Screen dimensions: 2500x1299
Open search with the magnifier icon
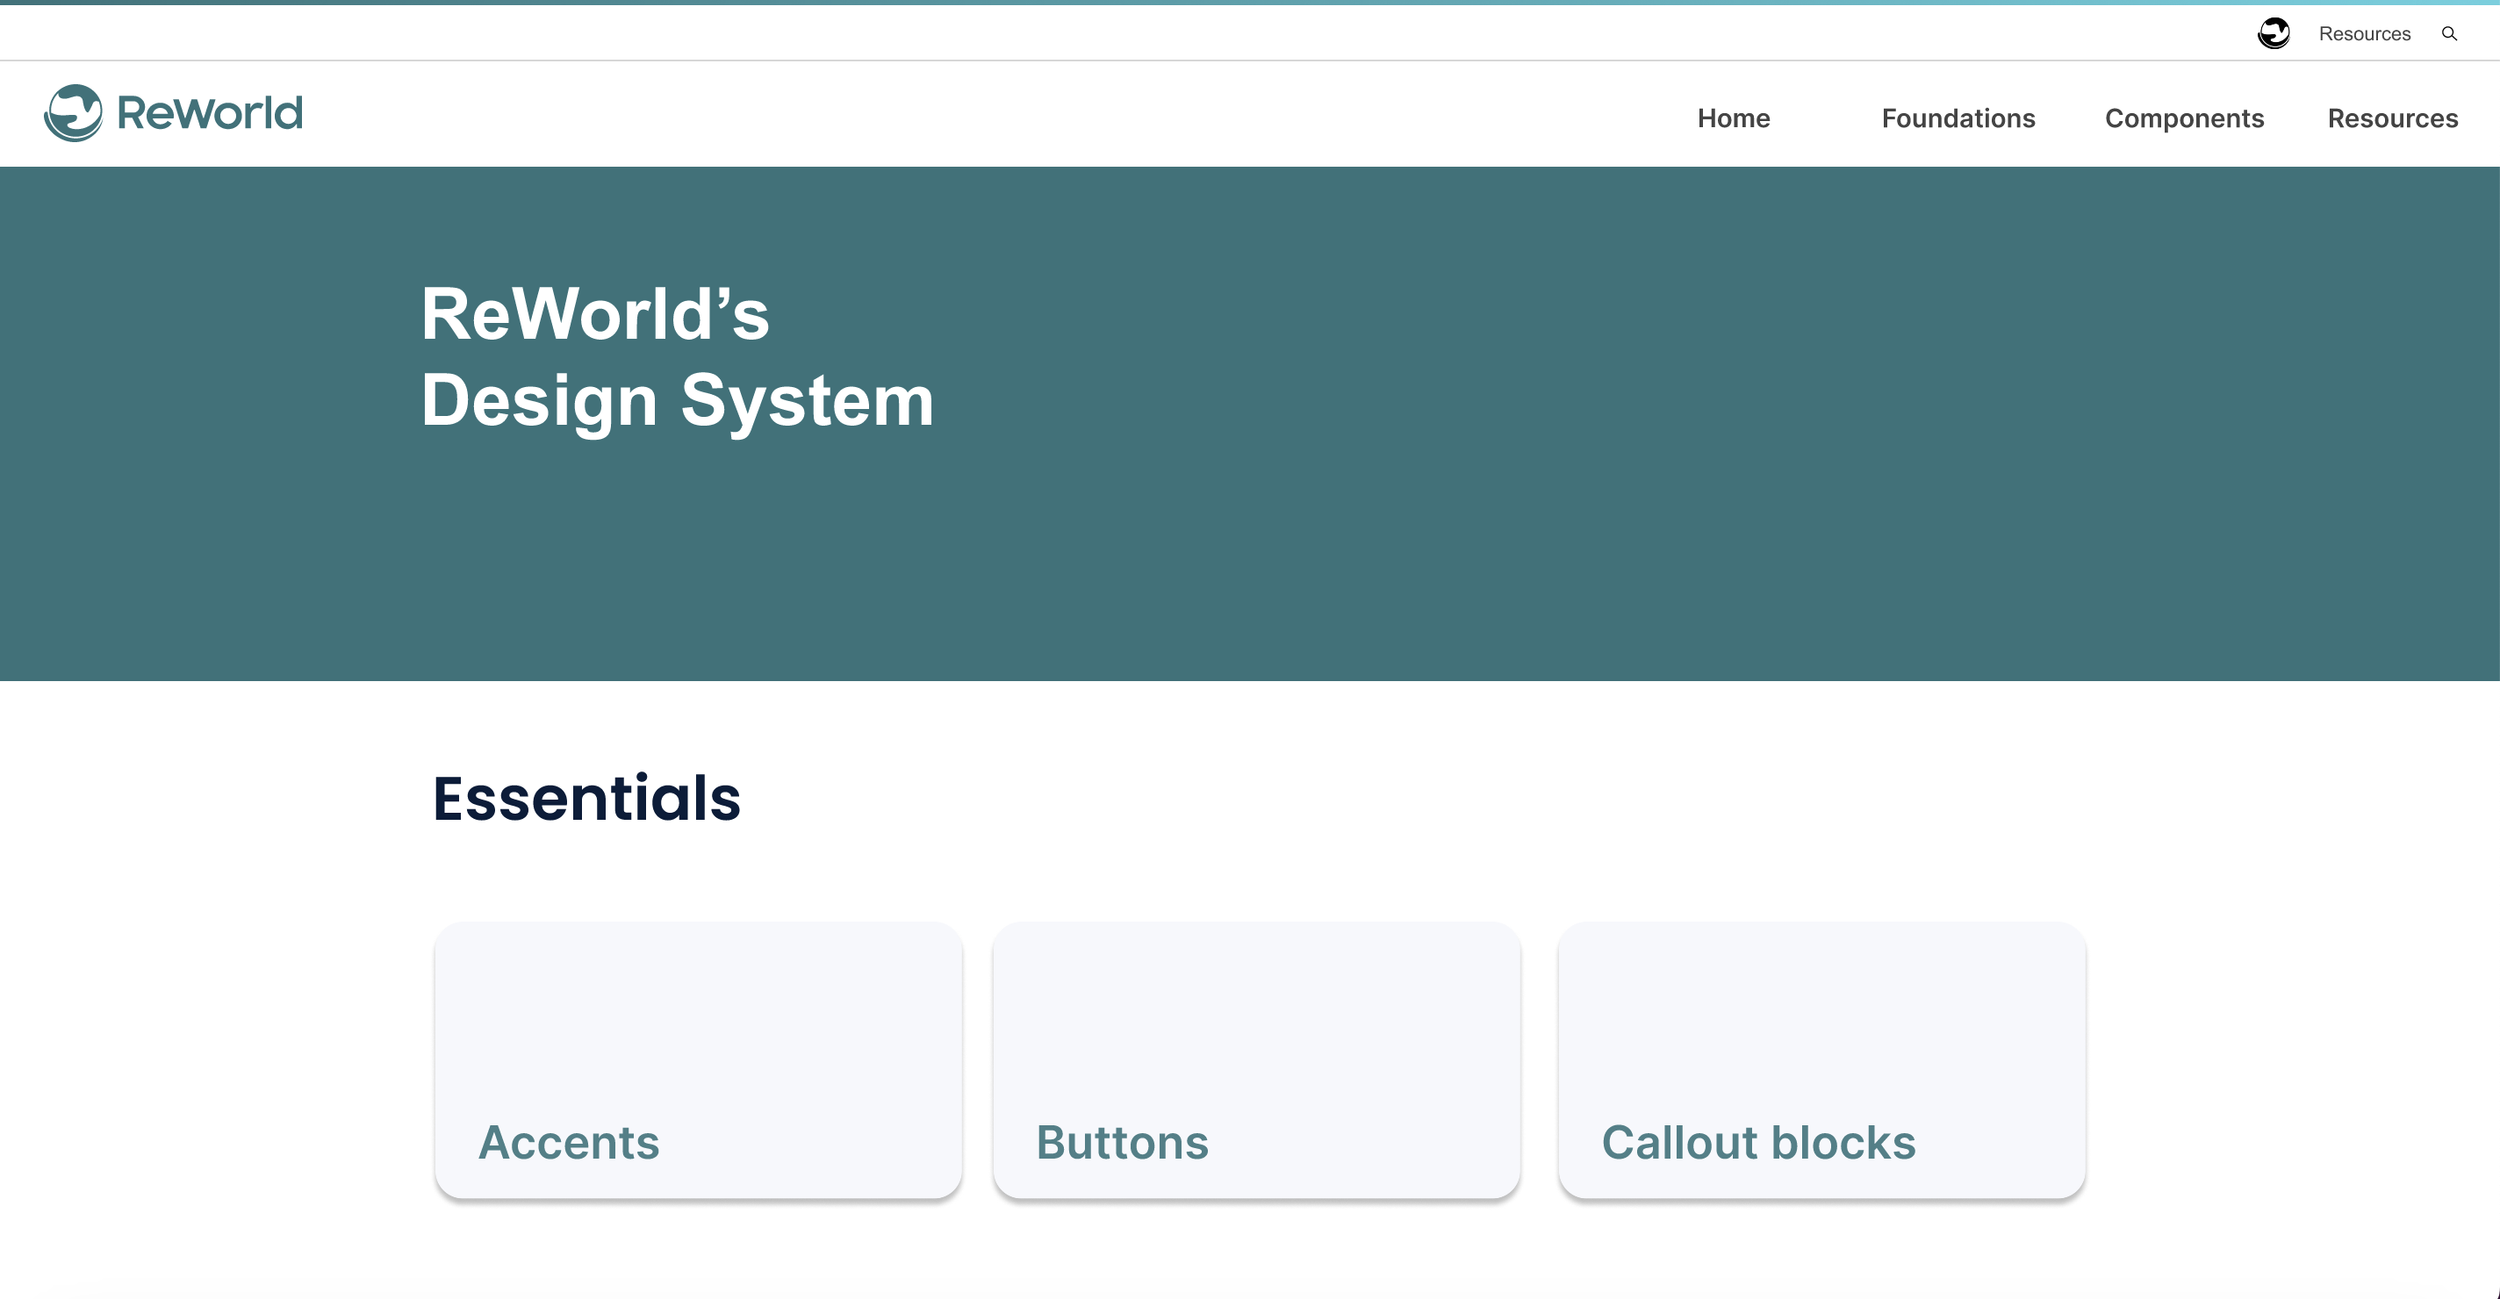(x=2449, y=34)
